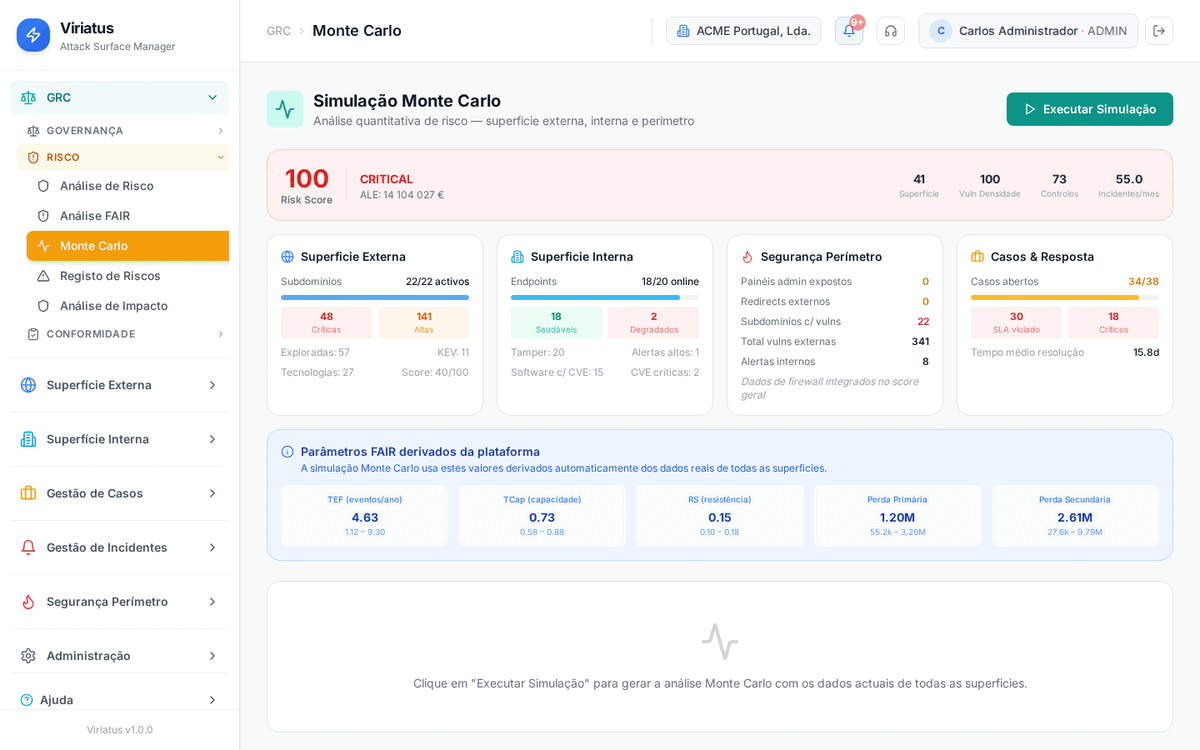Click the notifications bell icon
The width and height of the screenshot is (1200, 750).
849,31
